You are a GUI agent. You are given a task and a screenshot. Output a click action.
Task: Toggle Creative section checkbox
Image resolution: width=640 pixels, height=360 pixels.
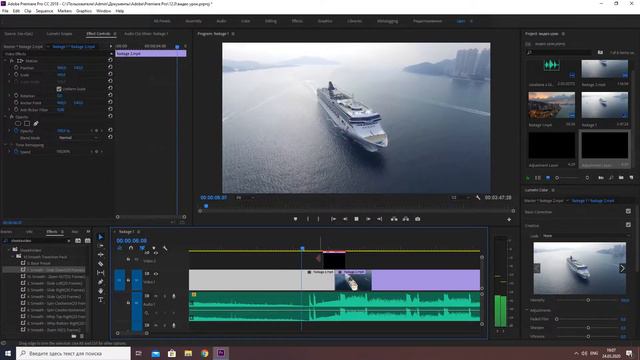tap(628, 225)
